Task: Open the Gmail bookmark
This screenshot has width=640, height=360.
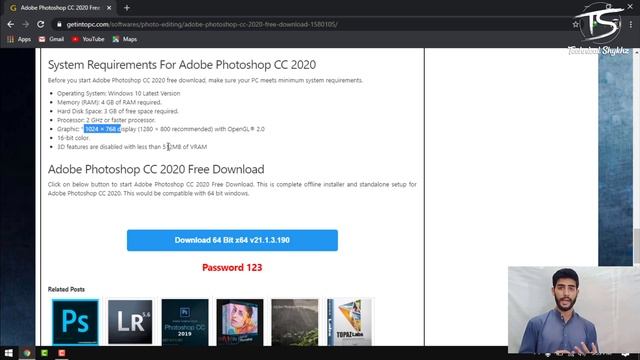Action: tap(51, 39)
